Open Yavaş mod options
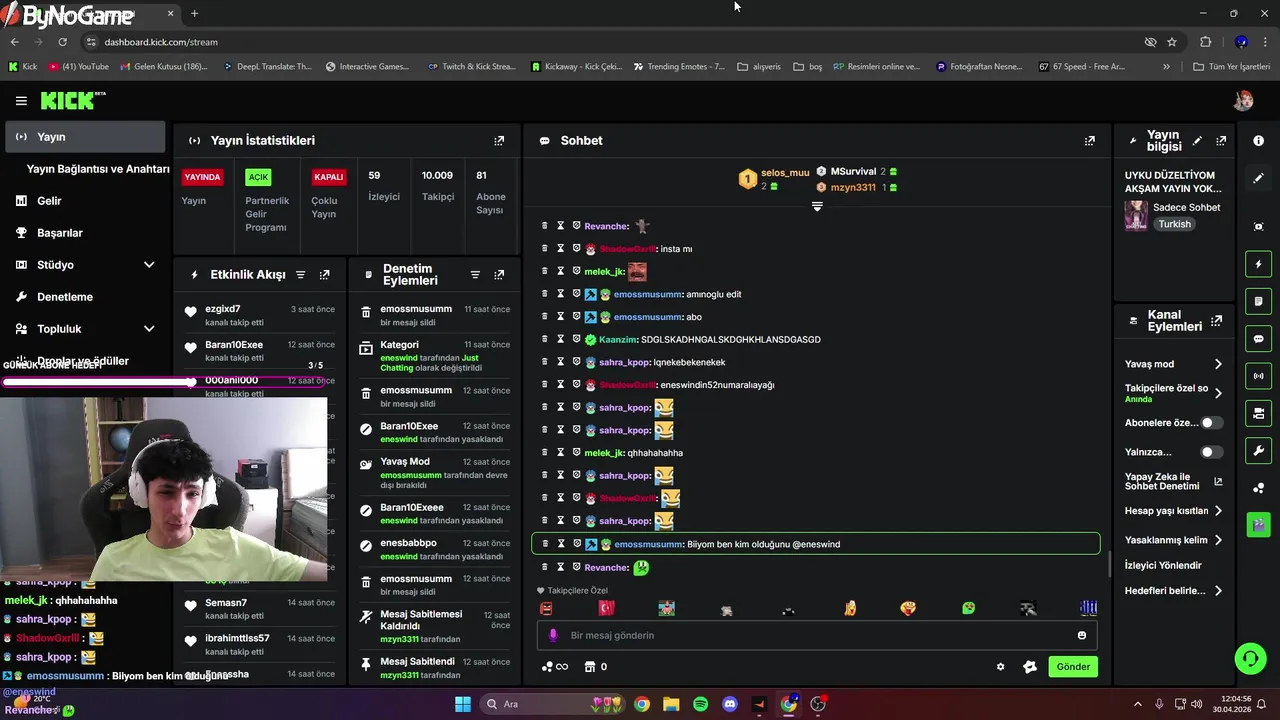 [x=1174, y=364]
